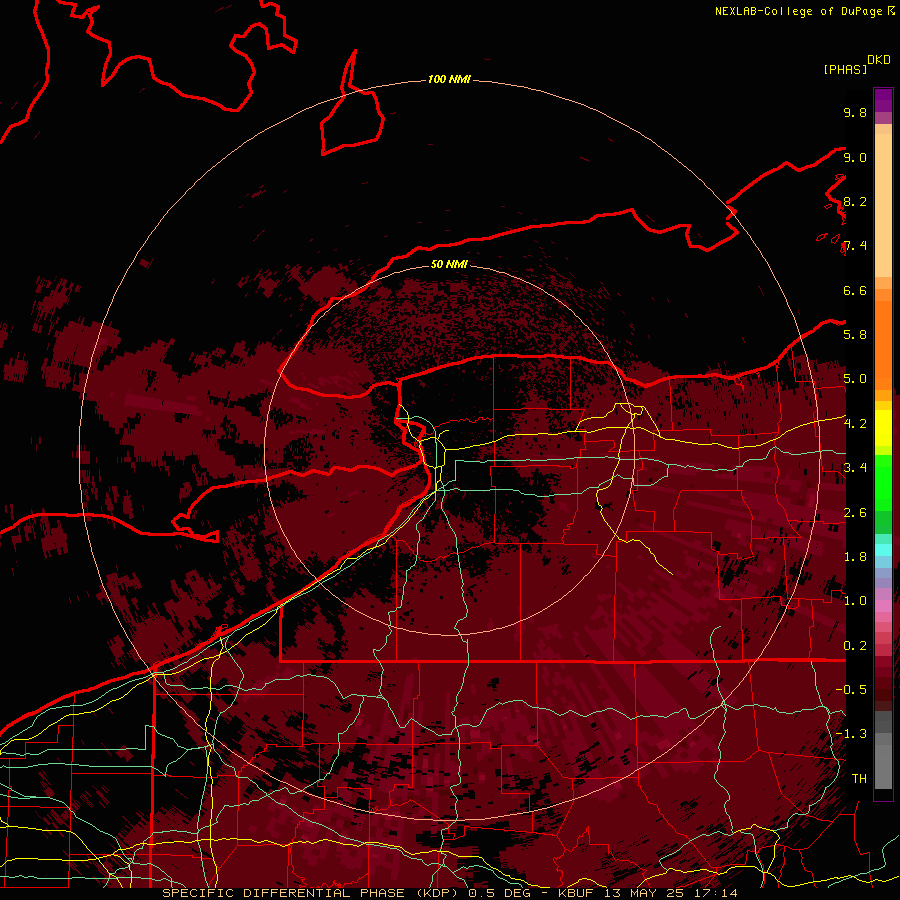Viewport: 900px width, 900px height.
Task: Click the -1.3 legend value
Action: [851, 734]
